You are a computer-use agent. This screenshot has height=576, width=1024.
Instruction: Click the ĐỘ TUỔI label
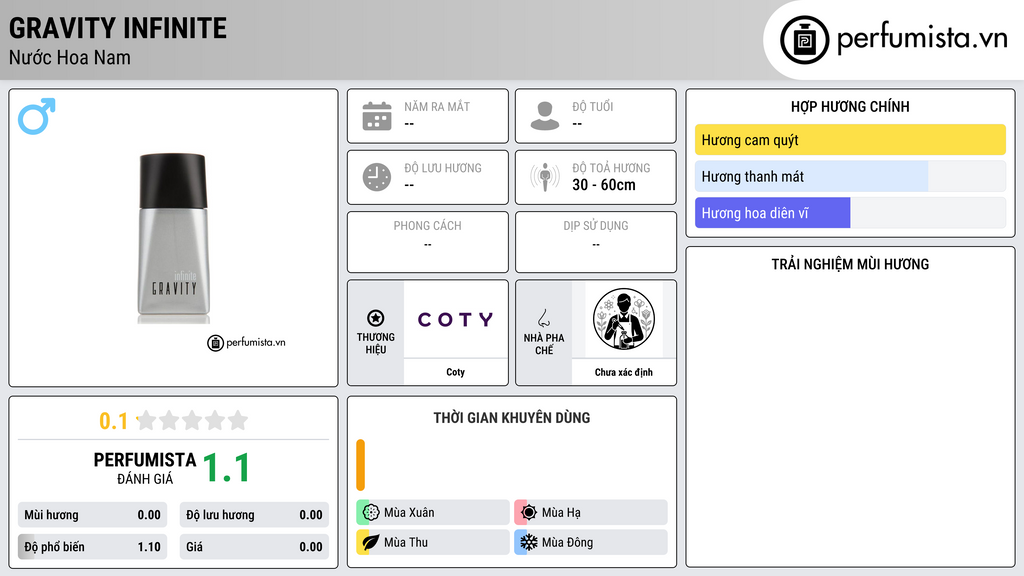pos(593,106)
